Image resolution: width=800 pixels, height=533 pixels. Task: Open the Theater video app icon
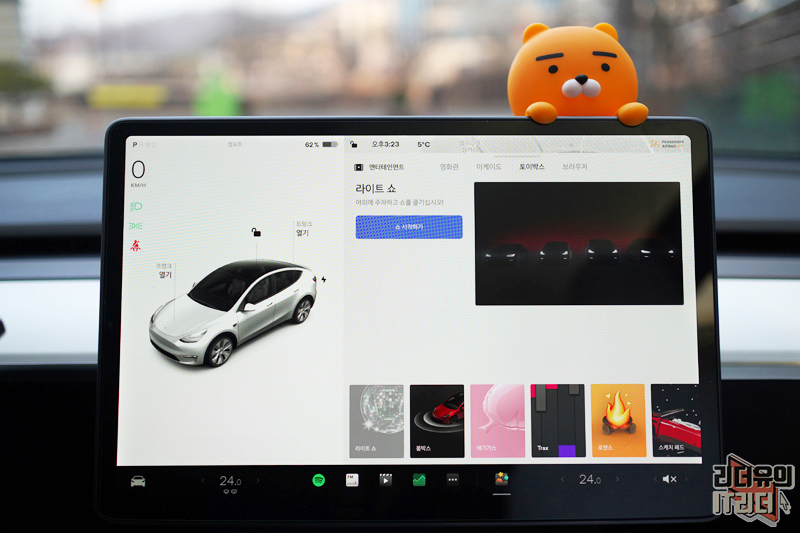pos(386,479)
